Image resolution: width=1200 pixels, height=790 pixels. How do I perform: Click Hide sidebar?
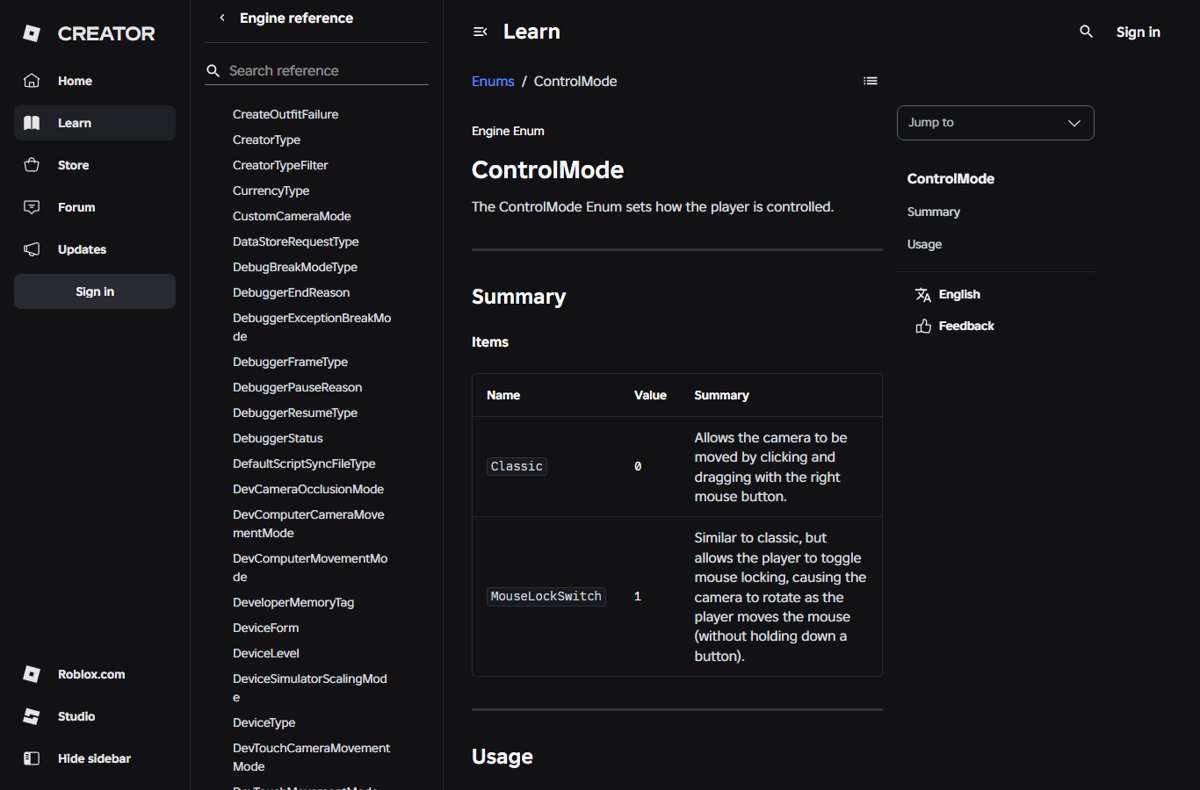pos(95,758)
